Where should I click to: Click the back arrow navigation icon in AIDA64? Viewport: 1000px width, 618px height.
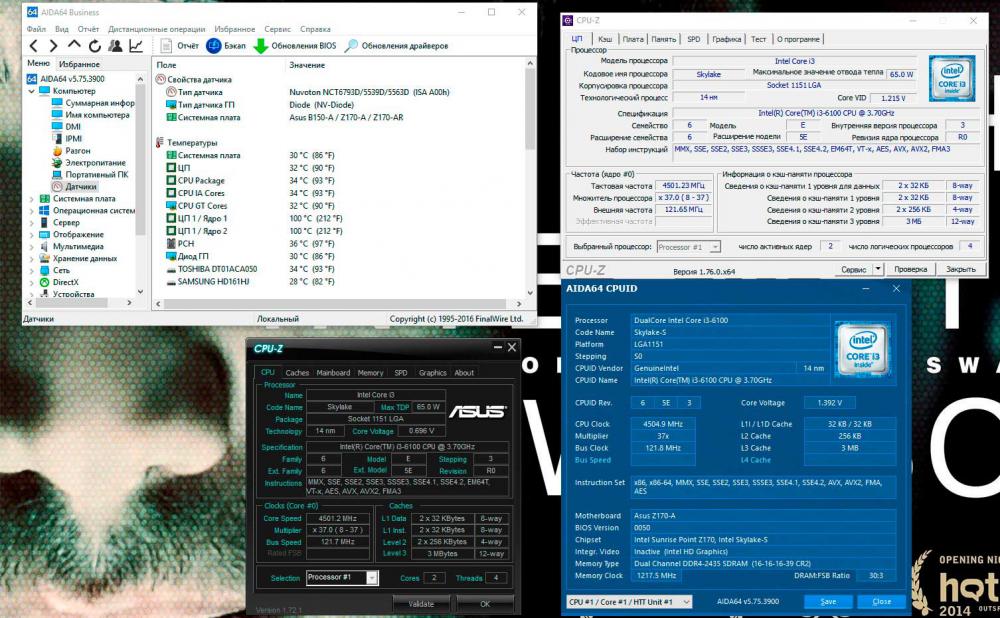[32, 44]
